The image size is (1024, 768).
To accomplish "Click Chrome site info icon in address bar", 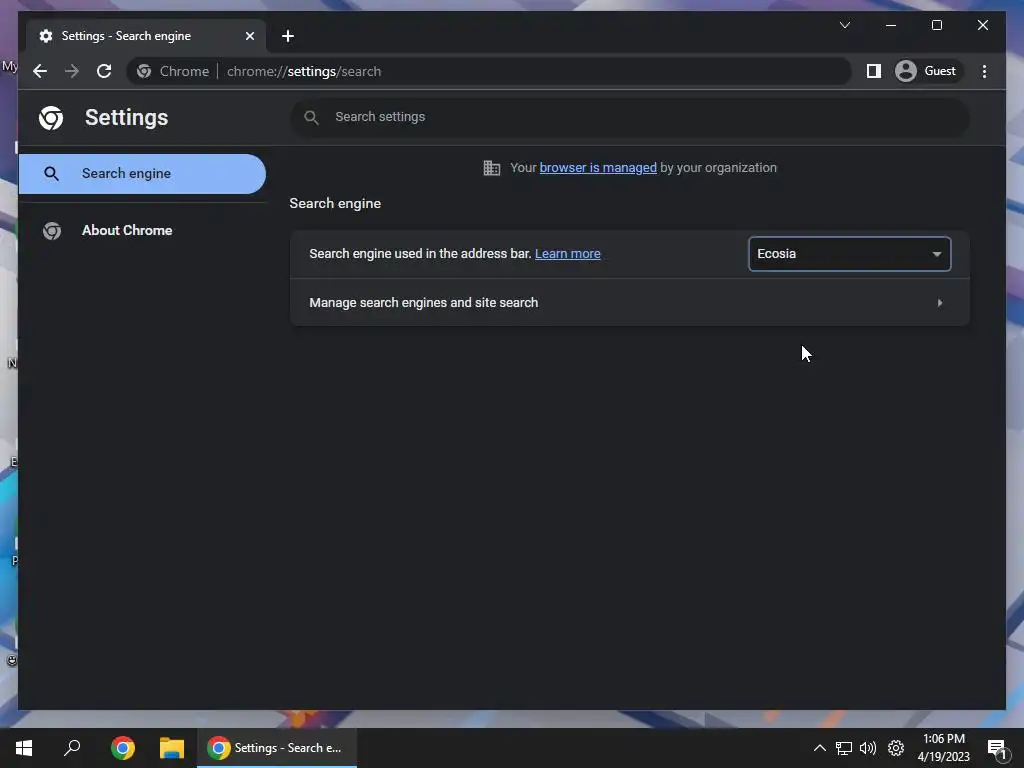I will coord(144,71).
